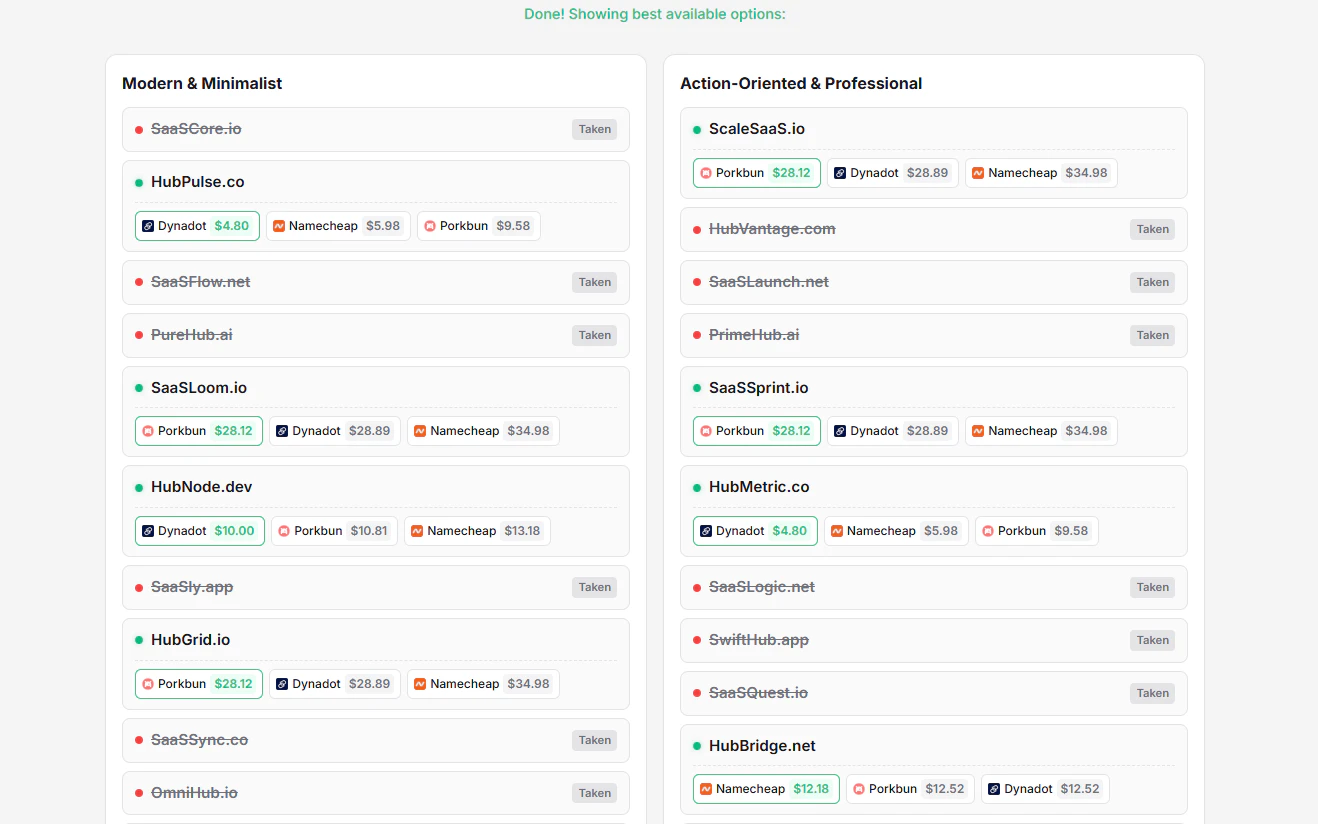This screenshot has height=824, width=1318.
Task: Click $4.80 price for HubPulse.co
Action: 232,226
